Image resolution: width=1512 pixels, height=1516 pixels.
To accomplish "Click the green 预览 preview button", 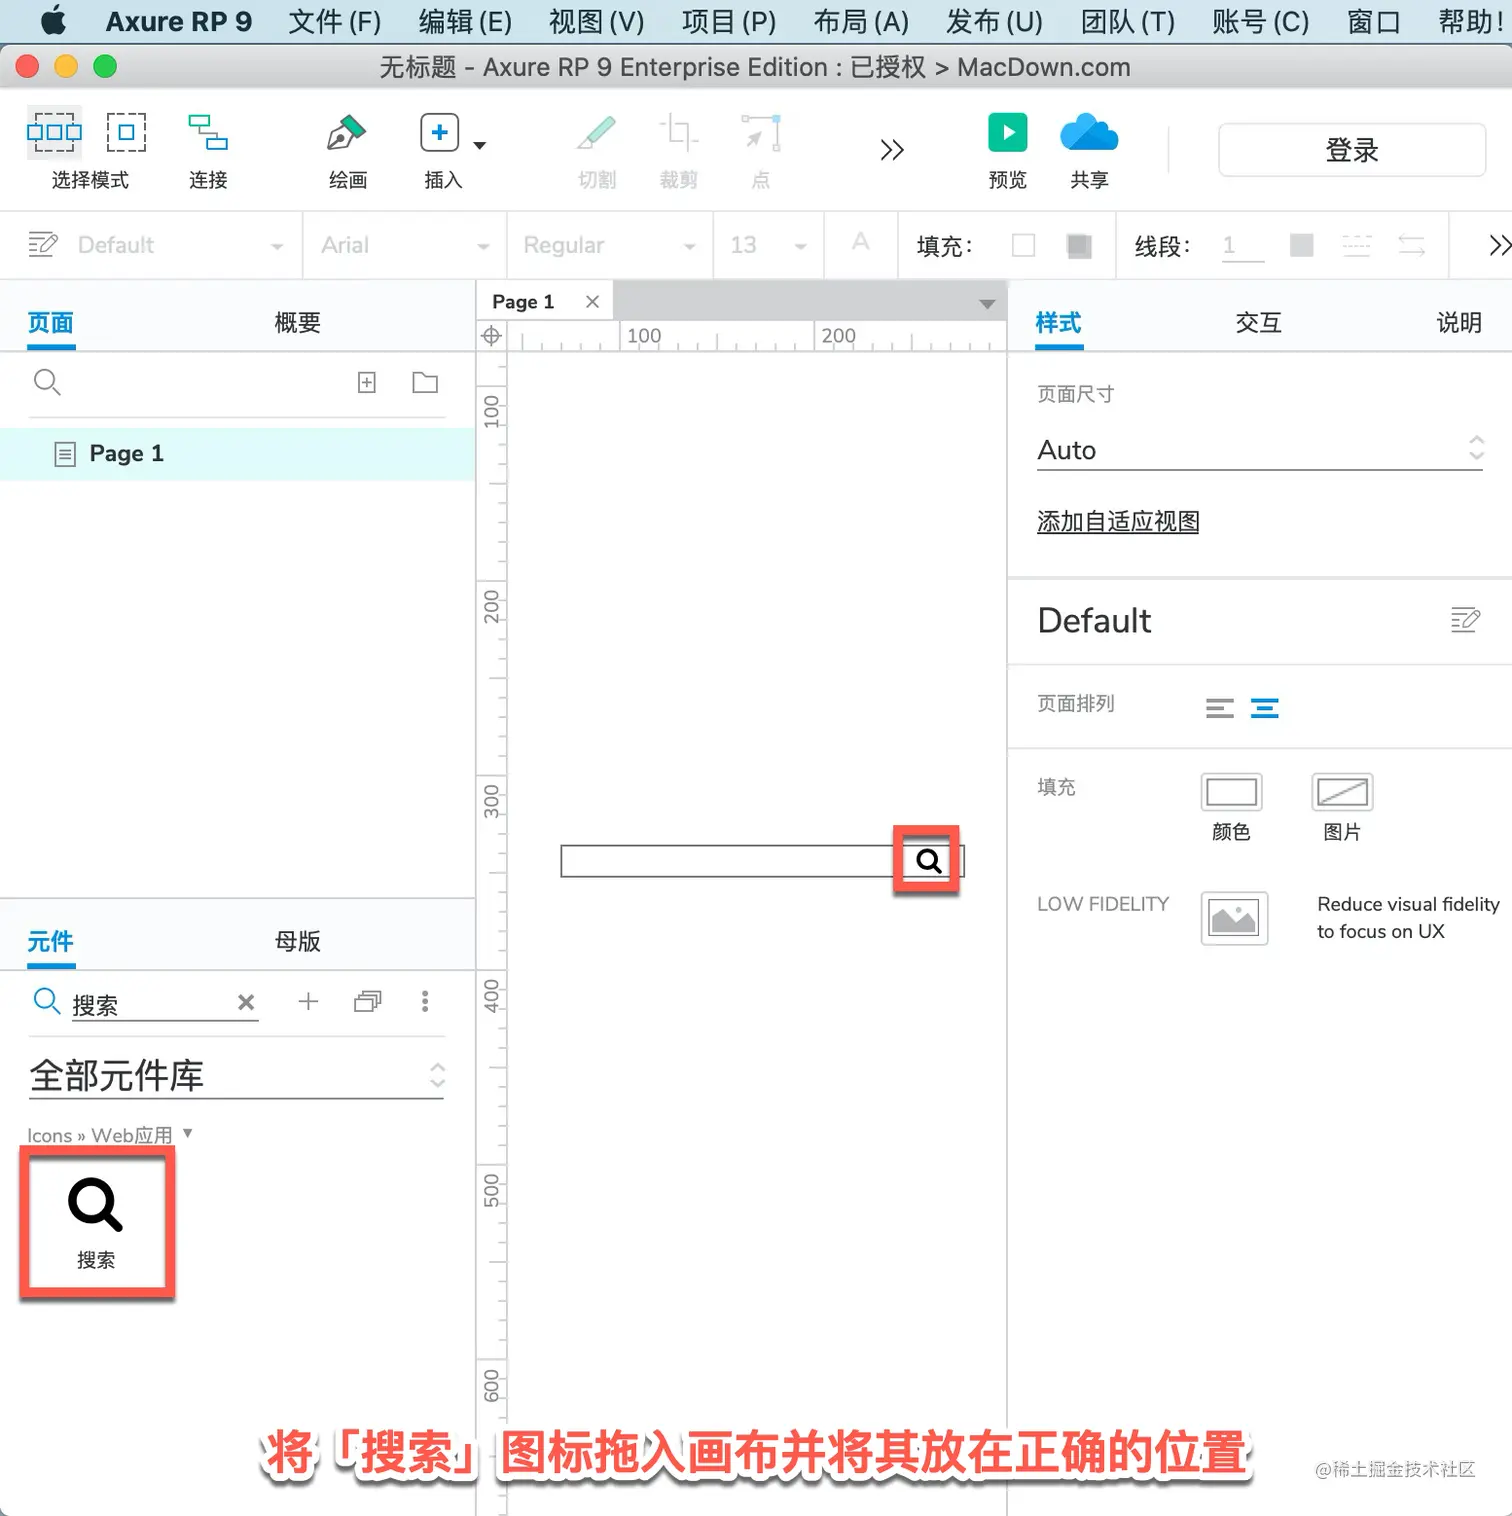I will click(1008, 132).
